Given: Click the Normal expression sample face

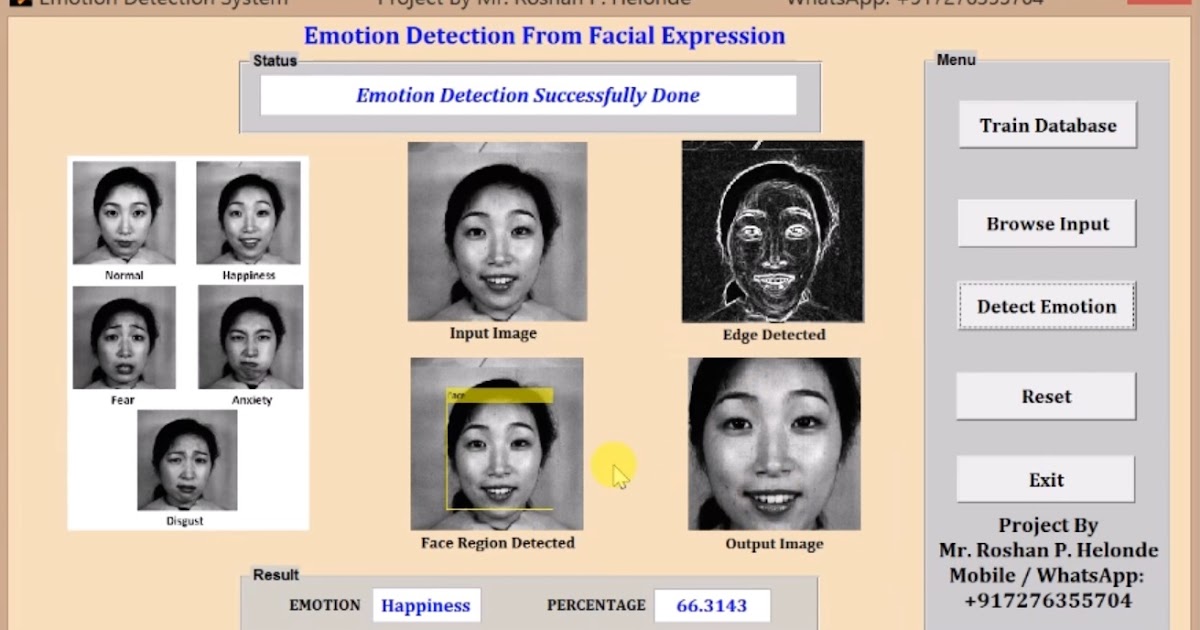Looking at the screenshot, I should coord(122,212).
